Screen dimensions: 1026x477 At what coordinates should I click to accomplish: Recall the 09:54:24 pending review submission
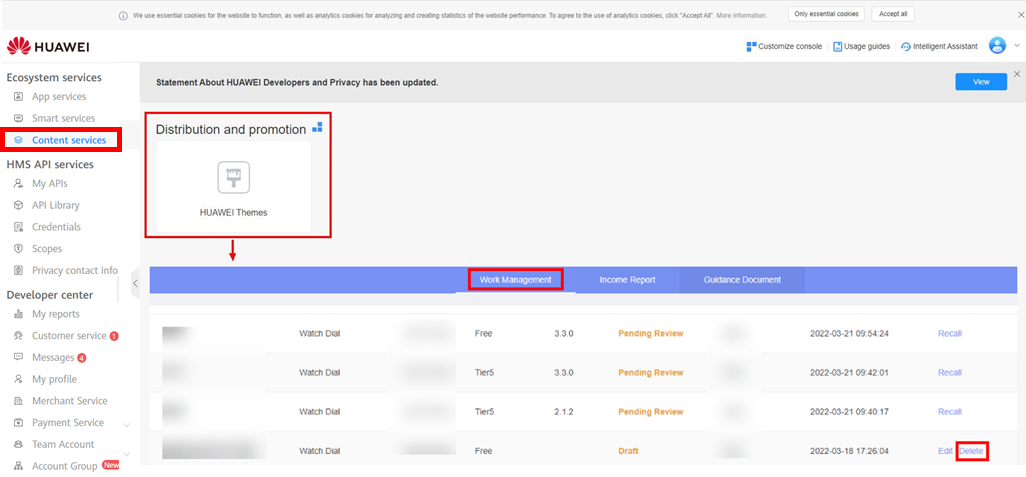(949, 333)
